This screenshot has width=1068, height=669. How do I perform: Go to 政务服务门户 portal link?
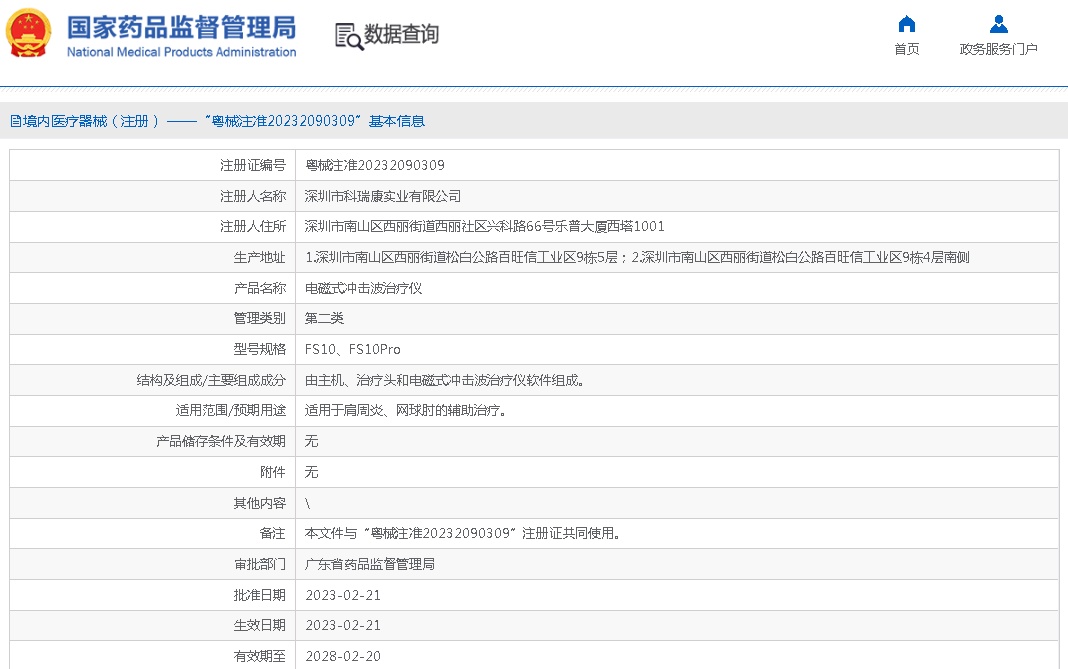998,49
